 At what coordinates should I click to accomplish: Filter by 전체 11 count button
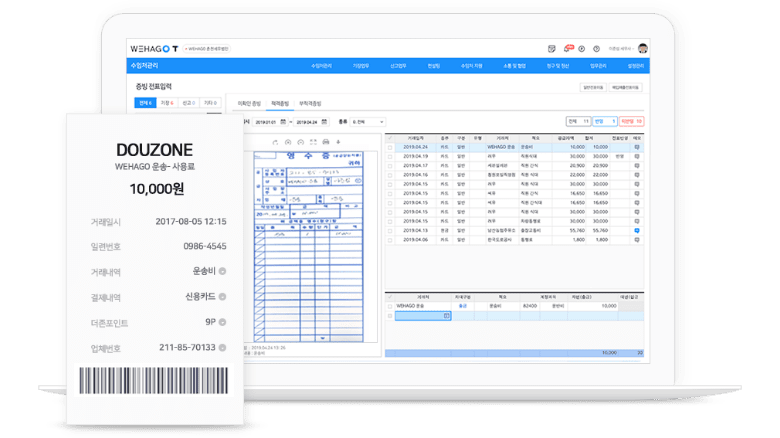[578, 121]
